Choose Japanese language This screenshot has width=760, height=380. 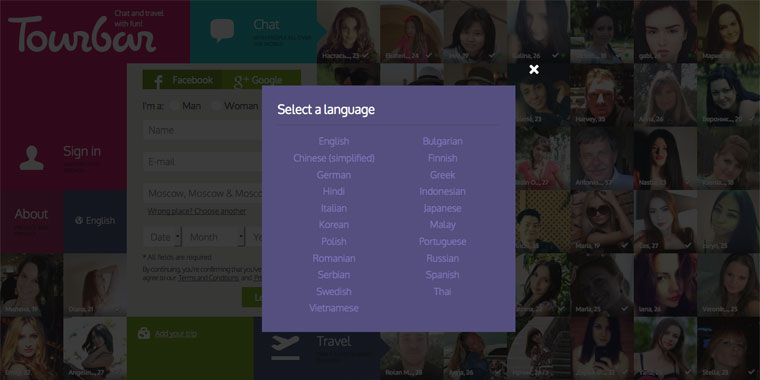coord(442,208)
